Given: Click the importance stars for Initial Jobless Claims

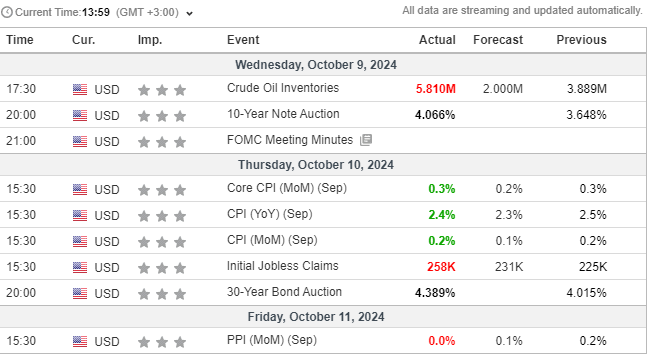Looking at the screenshot, I should pyautogui.click(x=162, y=268).
